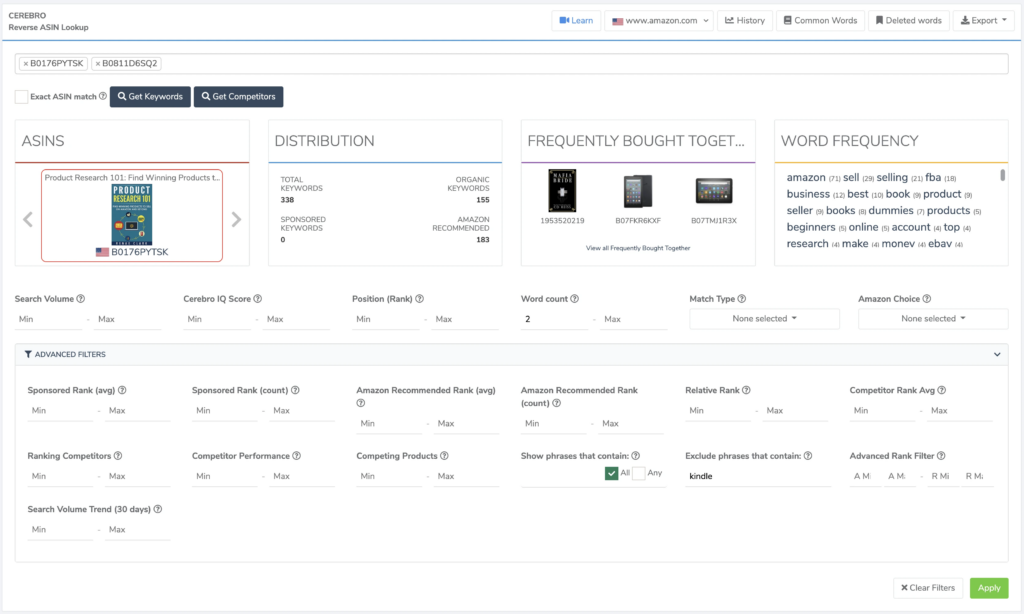1024x614 pixels.
Task: Focus the Relative Rank Min field
Action: pyautogui.click(x=718, y=411)
